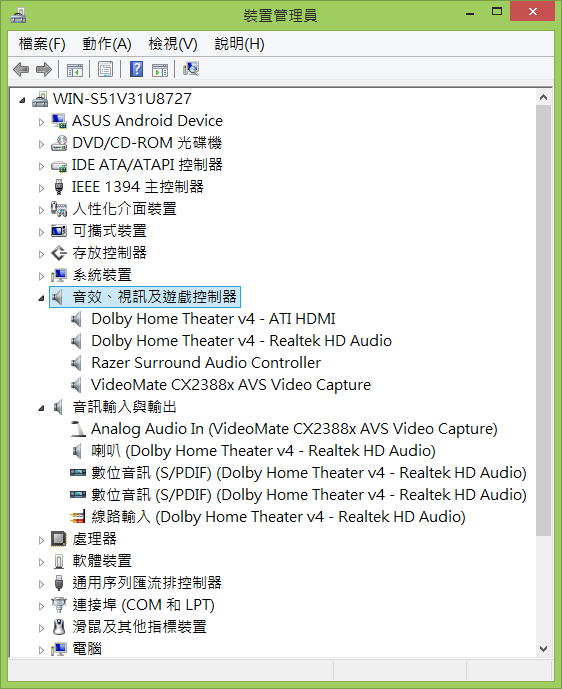Click the scrollbar up arrow
Image resolution: width=562 pixels, height=689 pixels.
pos(544,97)
